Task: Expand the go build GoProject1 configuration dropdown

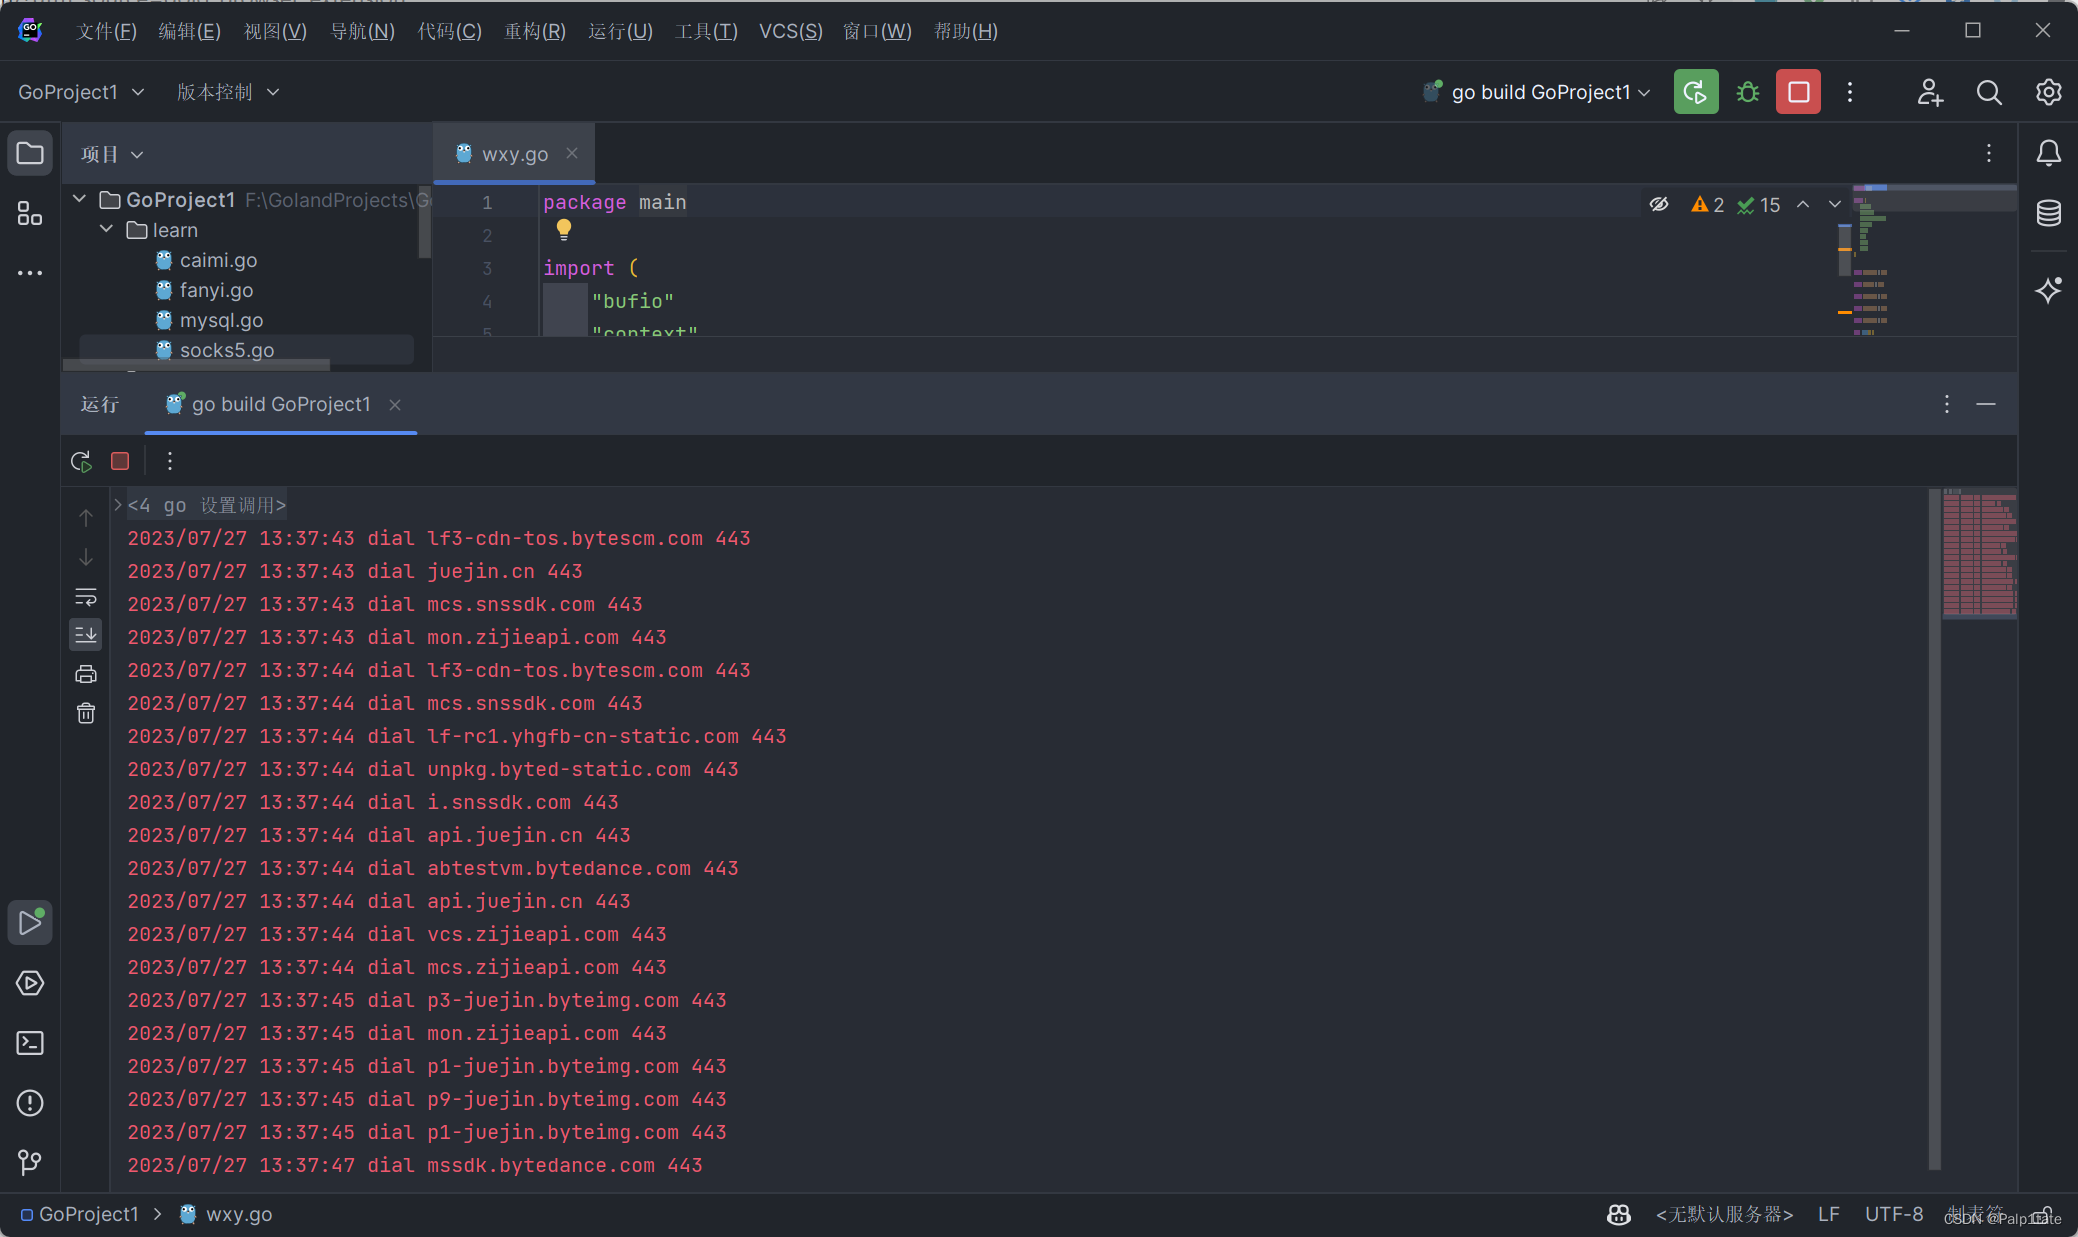Action: 1644,92
